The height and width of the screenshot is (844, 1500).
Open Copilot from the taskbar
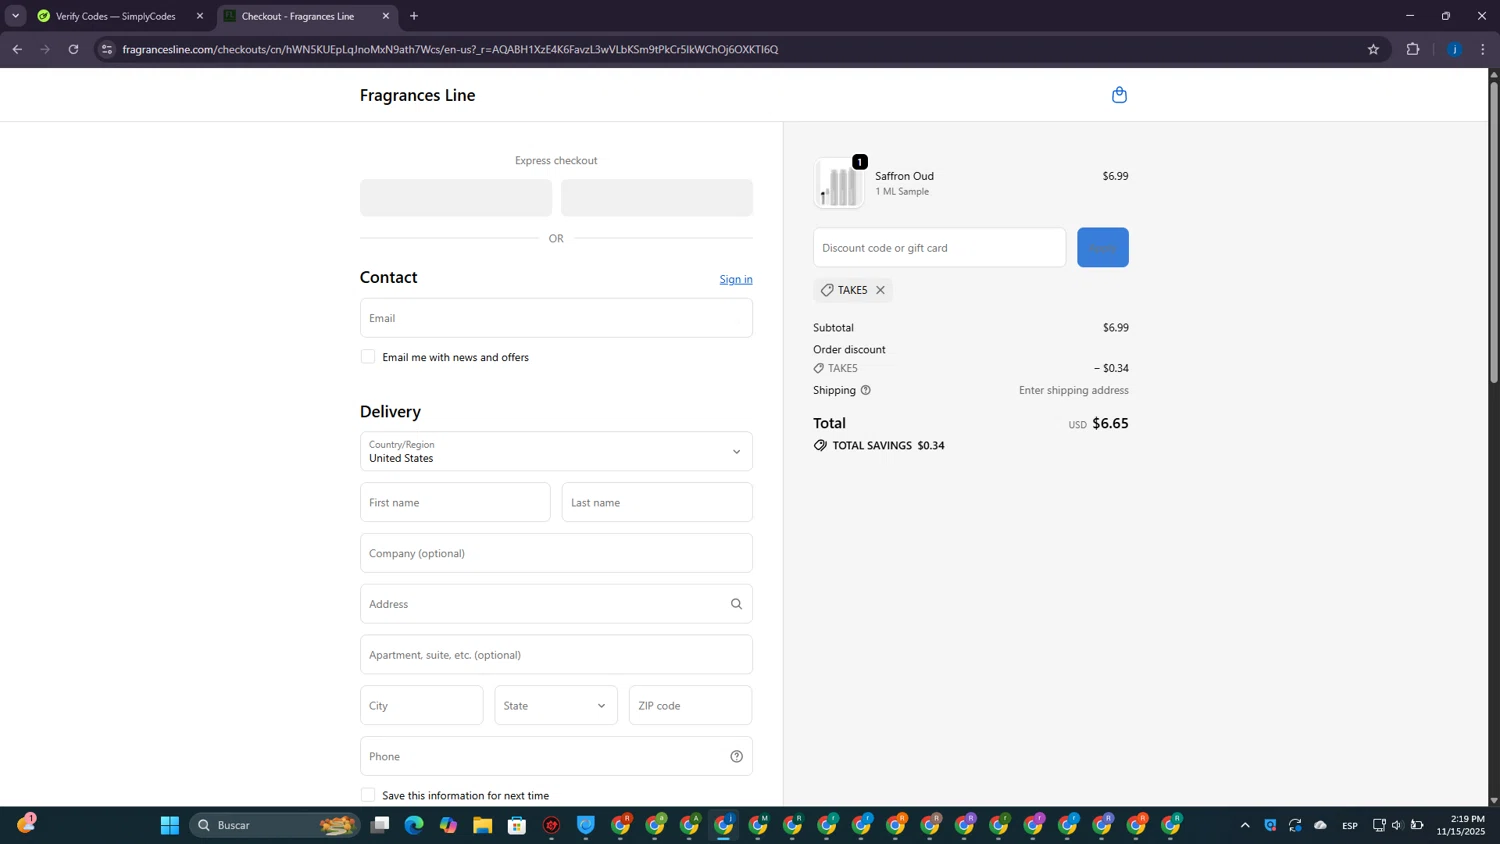[448, 825]
